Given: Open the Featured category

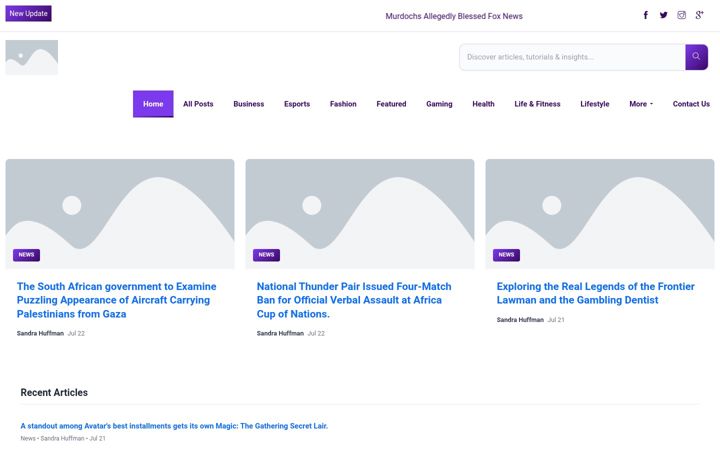Looking at the screenshot, I should pyautogui.click(x=391, y=104).
